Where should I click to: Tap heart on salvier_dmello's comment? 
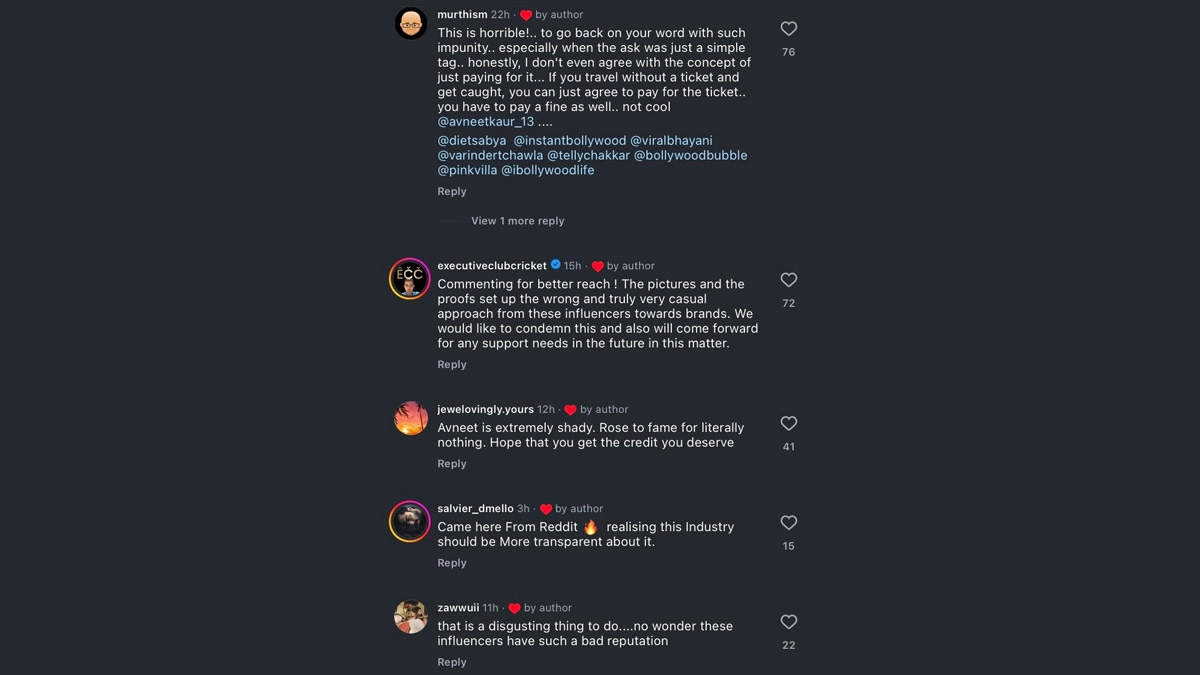tap(788, 523)
